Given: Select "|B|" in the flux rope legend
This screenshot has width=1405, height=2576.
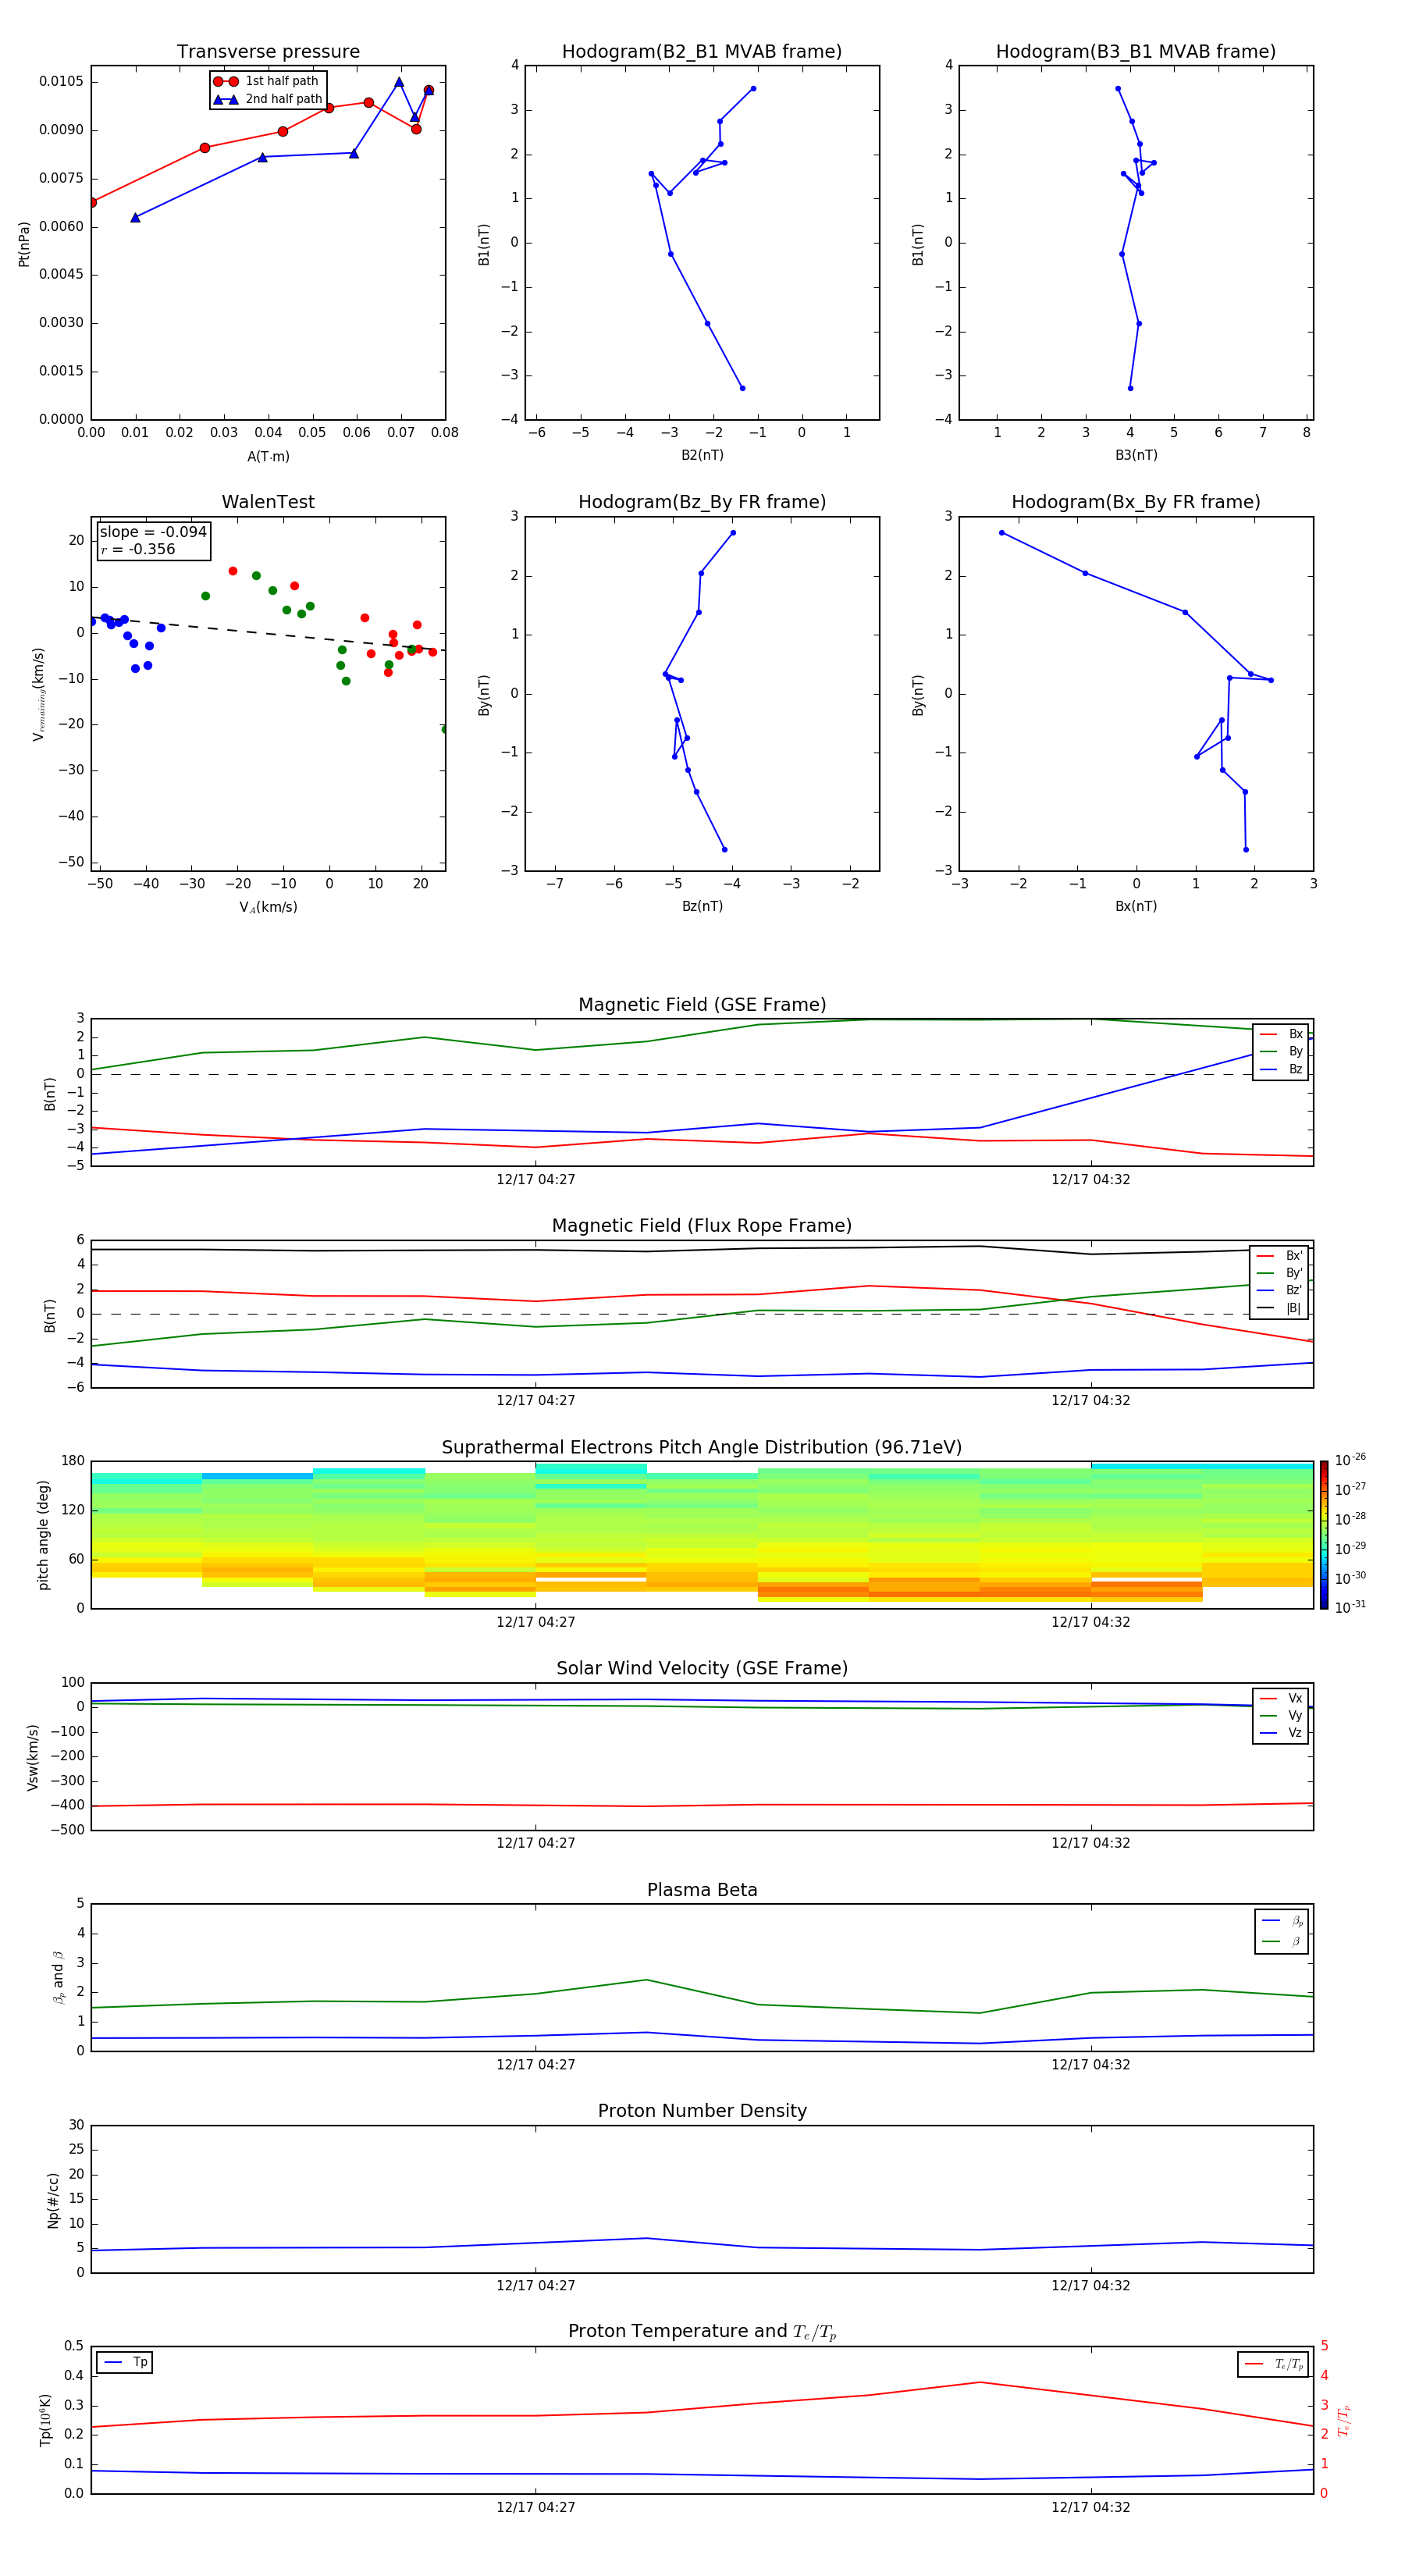Looking at the screenshot, I should (1279, 1308).
